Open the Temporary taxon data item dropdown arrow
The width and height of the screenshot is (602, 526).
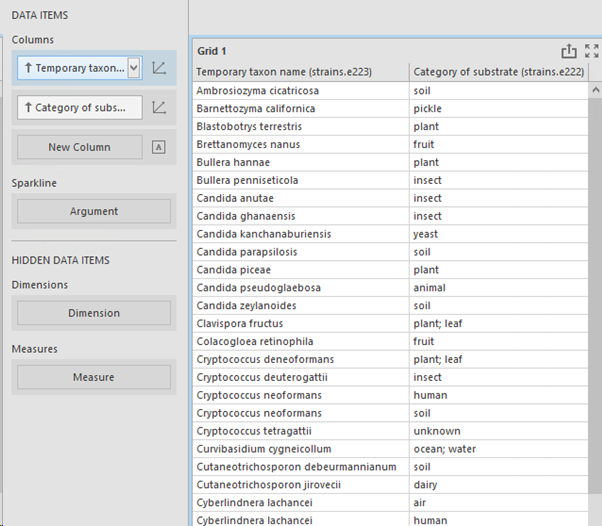click(134, 68)
